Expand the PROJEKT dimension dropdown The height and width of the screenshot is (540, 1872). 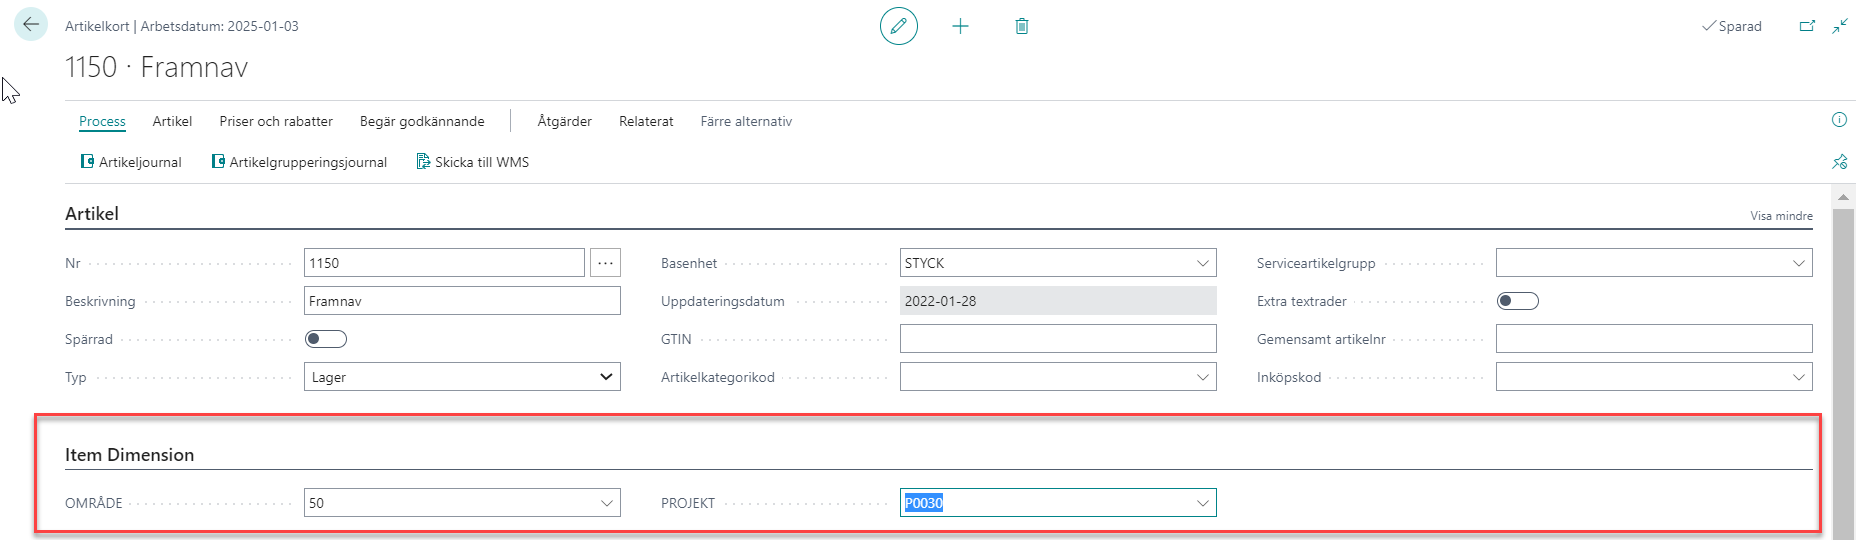point(1202,503)
